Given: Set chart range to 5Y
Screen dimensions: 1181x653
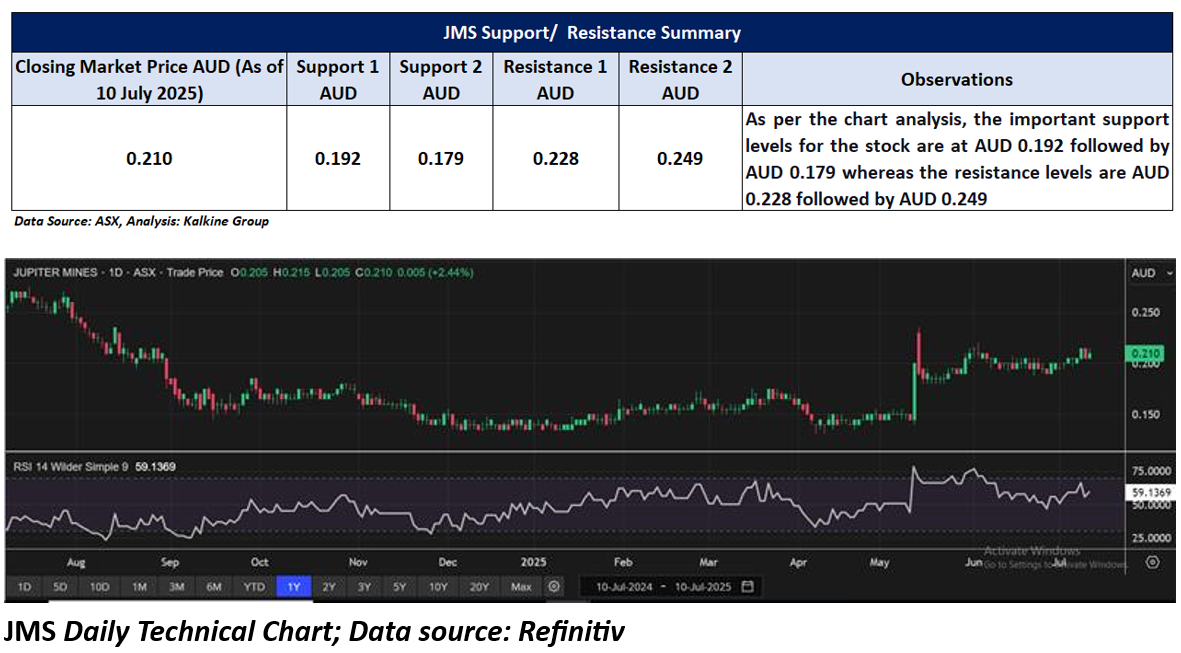Looking at the screenshot, I should point(400,587).
